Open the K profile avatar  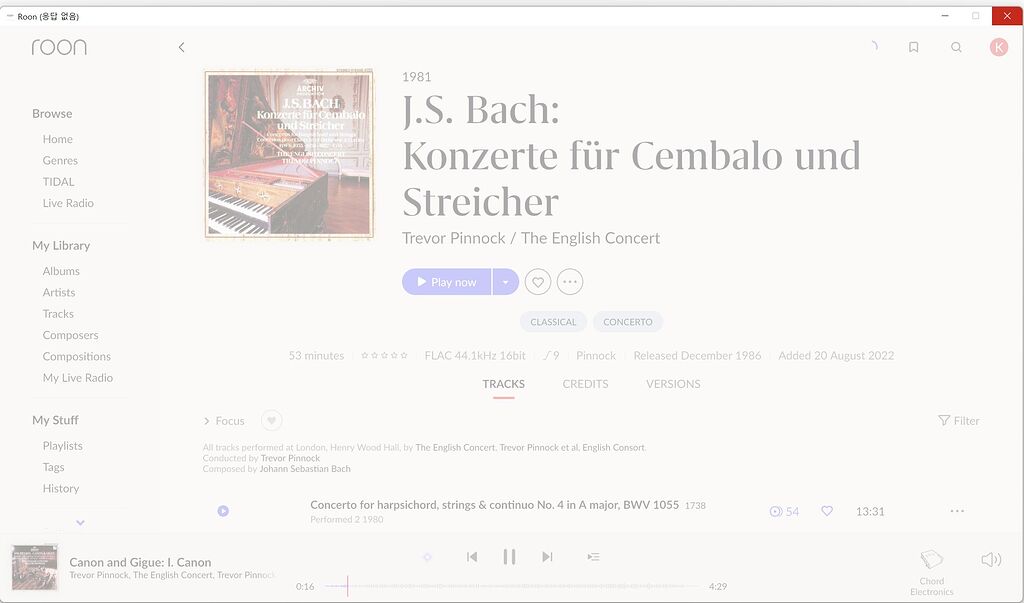coord(999,47)
